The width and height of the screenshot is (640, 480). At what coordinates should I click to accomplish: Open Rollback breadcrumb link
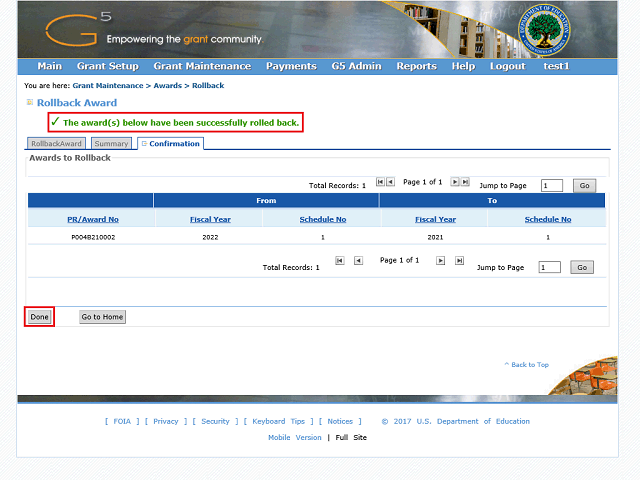(208, 86)
